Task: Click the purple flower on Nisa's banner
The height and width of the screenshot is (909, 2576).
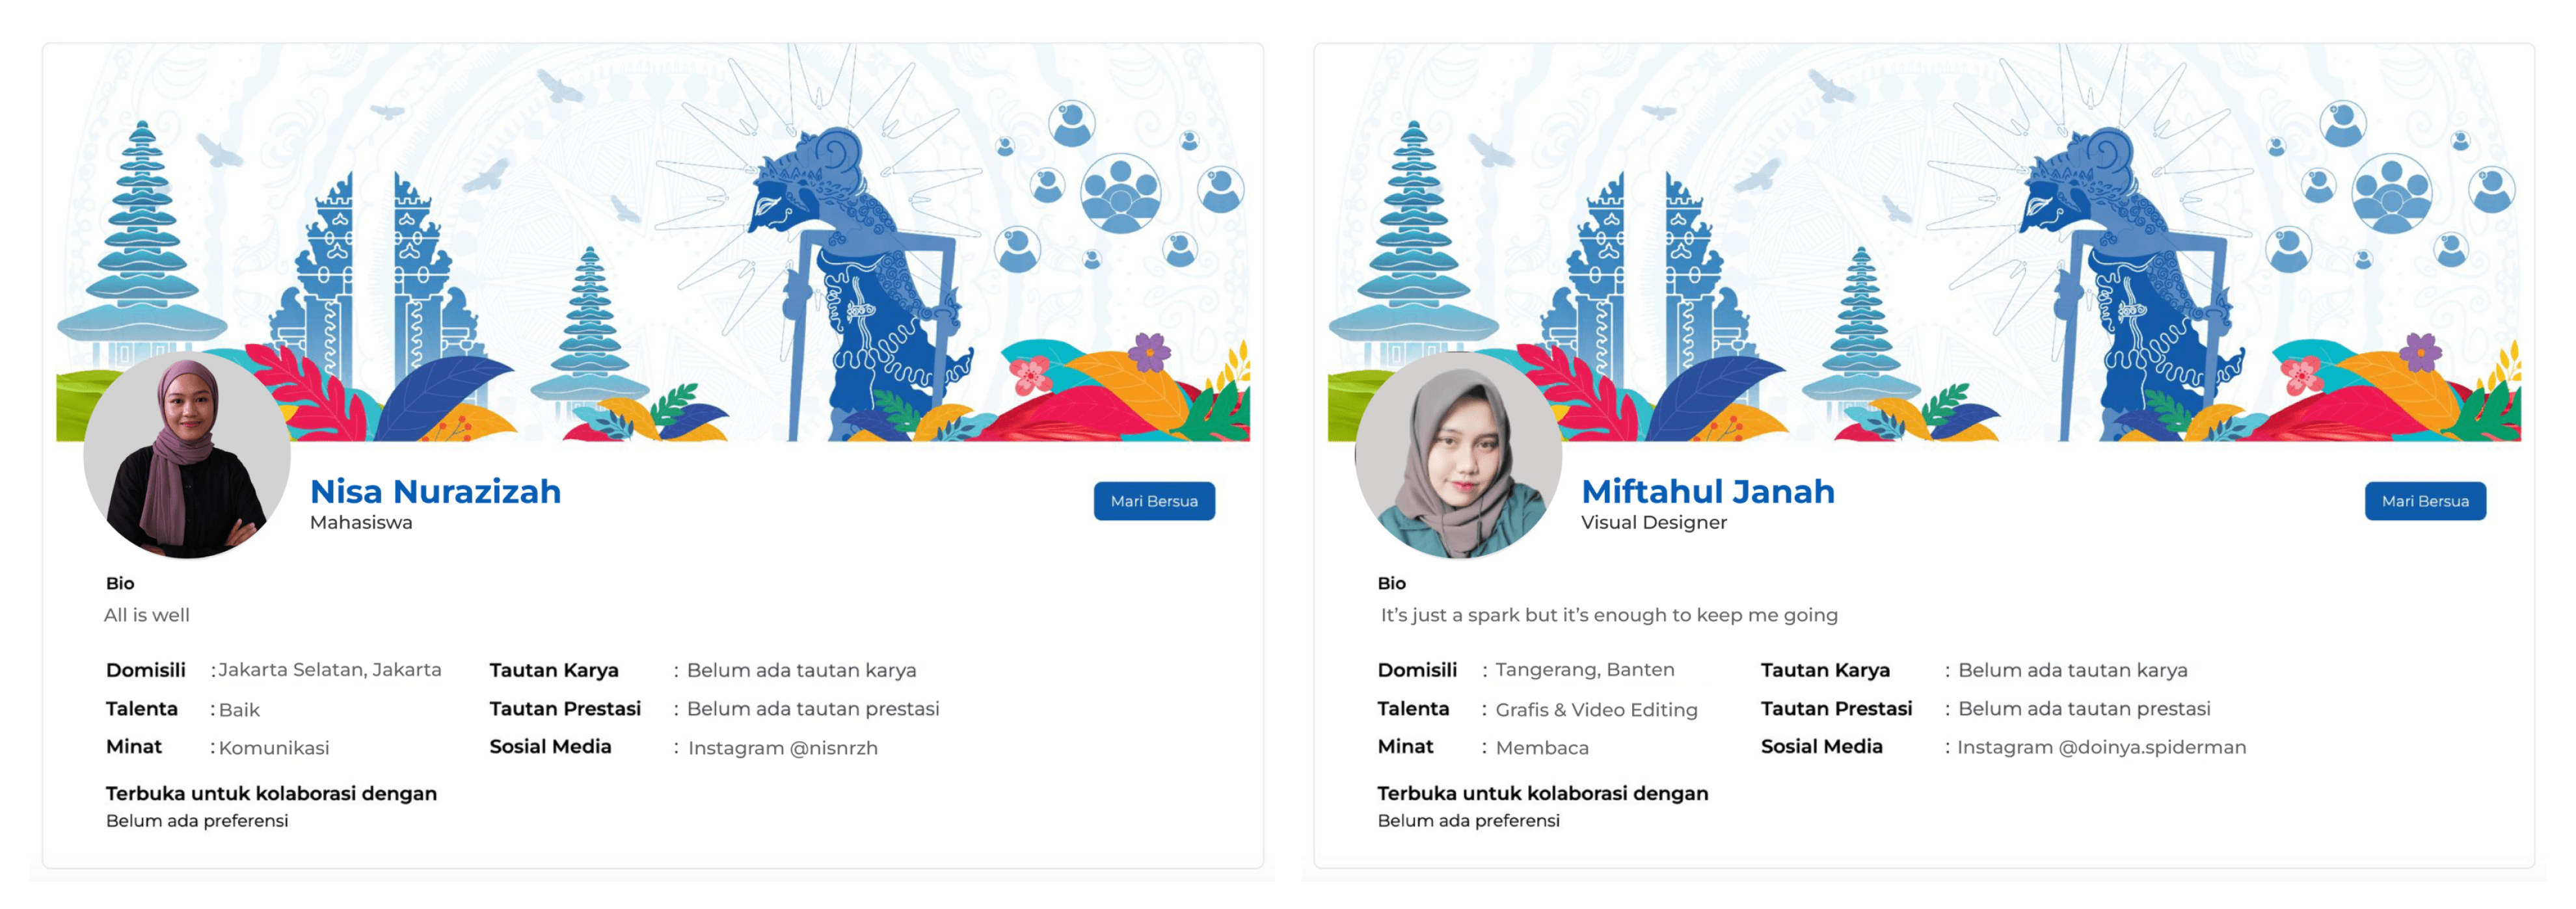Action: 1150,352
